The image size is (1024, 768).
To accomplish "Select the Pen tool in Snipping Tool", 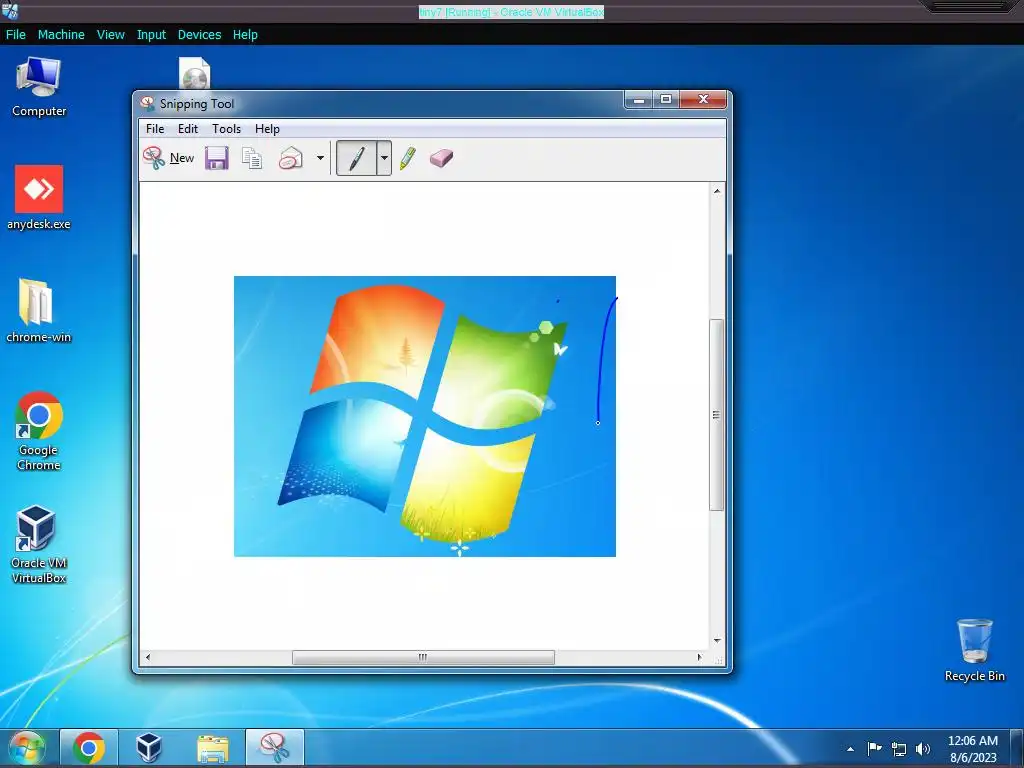I will [357, 158].
